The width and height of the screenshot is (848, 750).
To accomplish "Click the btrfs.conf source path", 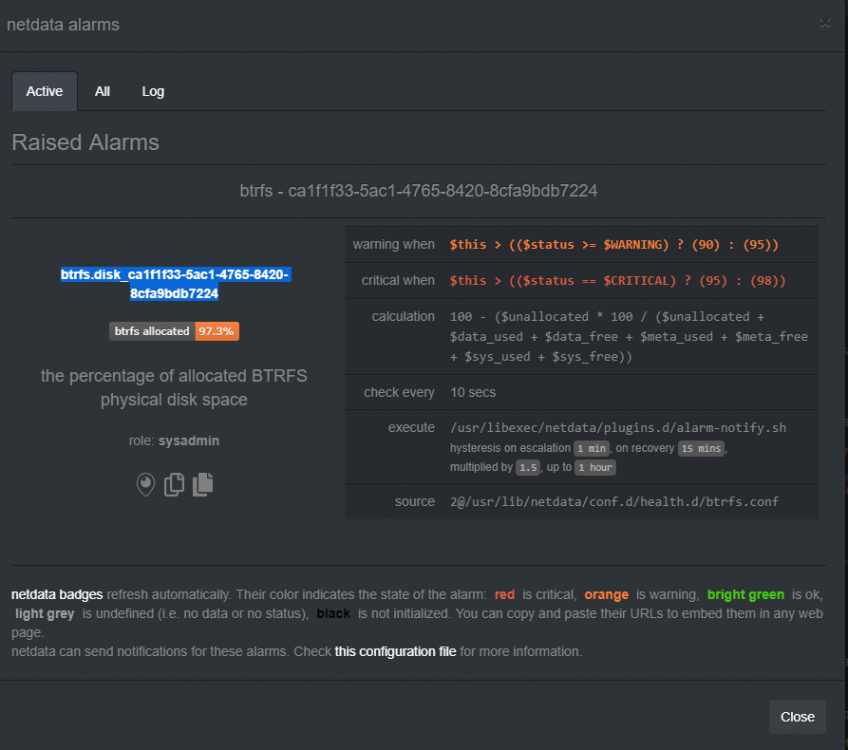I will pyautogui.click(x=614, y=502).
